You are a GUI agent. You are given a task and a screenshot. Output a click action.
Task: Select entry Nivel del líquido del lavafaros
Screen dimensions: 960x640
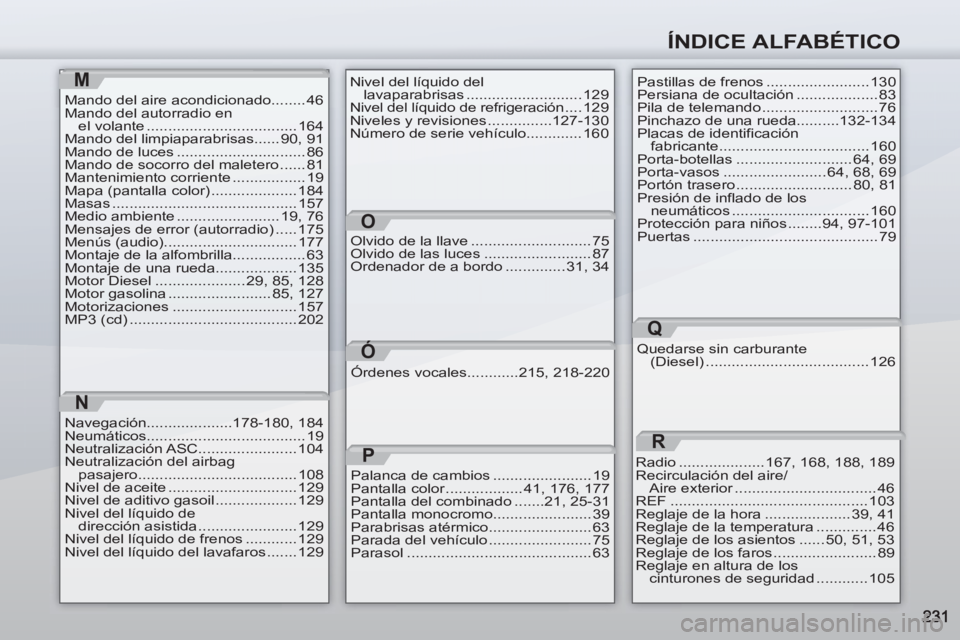[x=194, y=552]
